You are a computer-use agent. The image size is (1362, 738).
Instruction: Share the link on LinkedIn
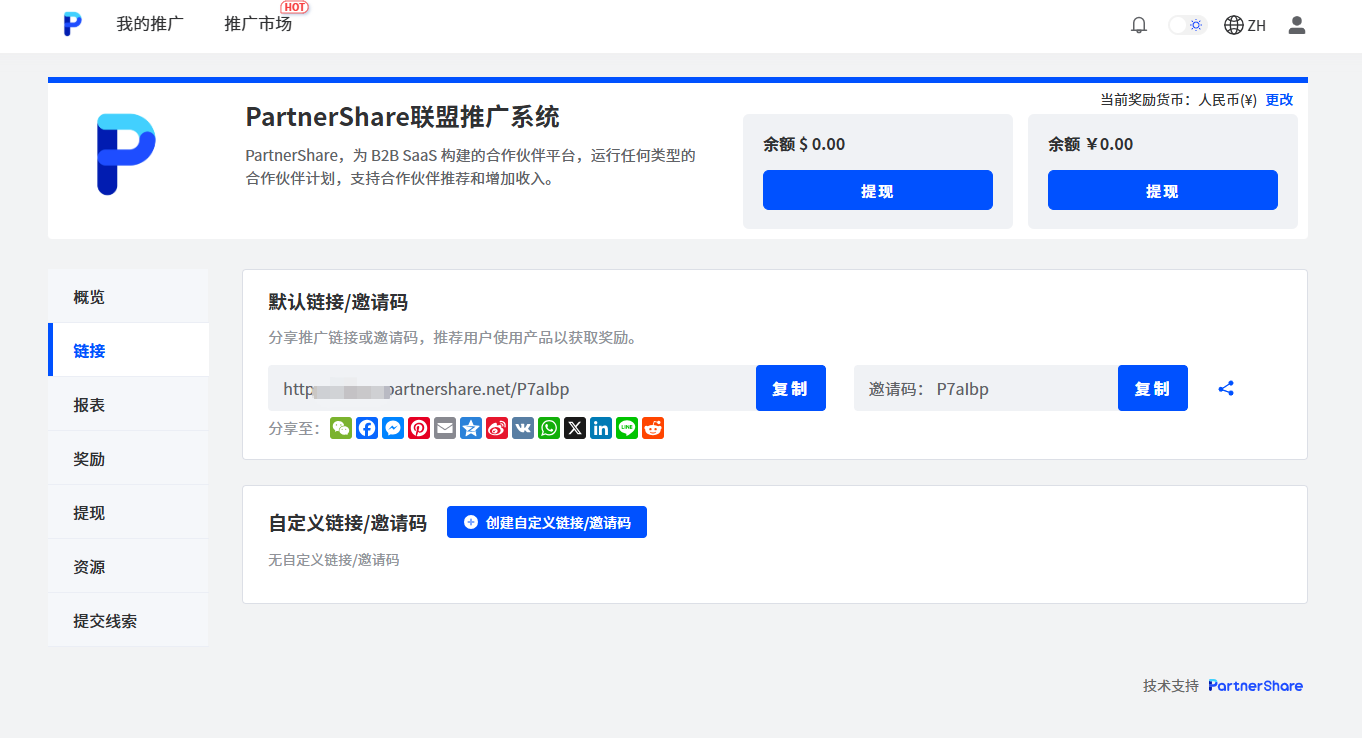click(601, 428)
